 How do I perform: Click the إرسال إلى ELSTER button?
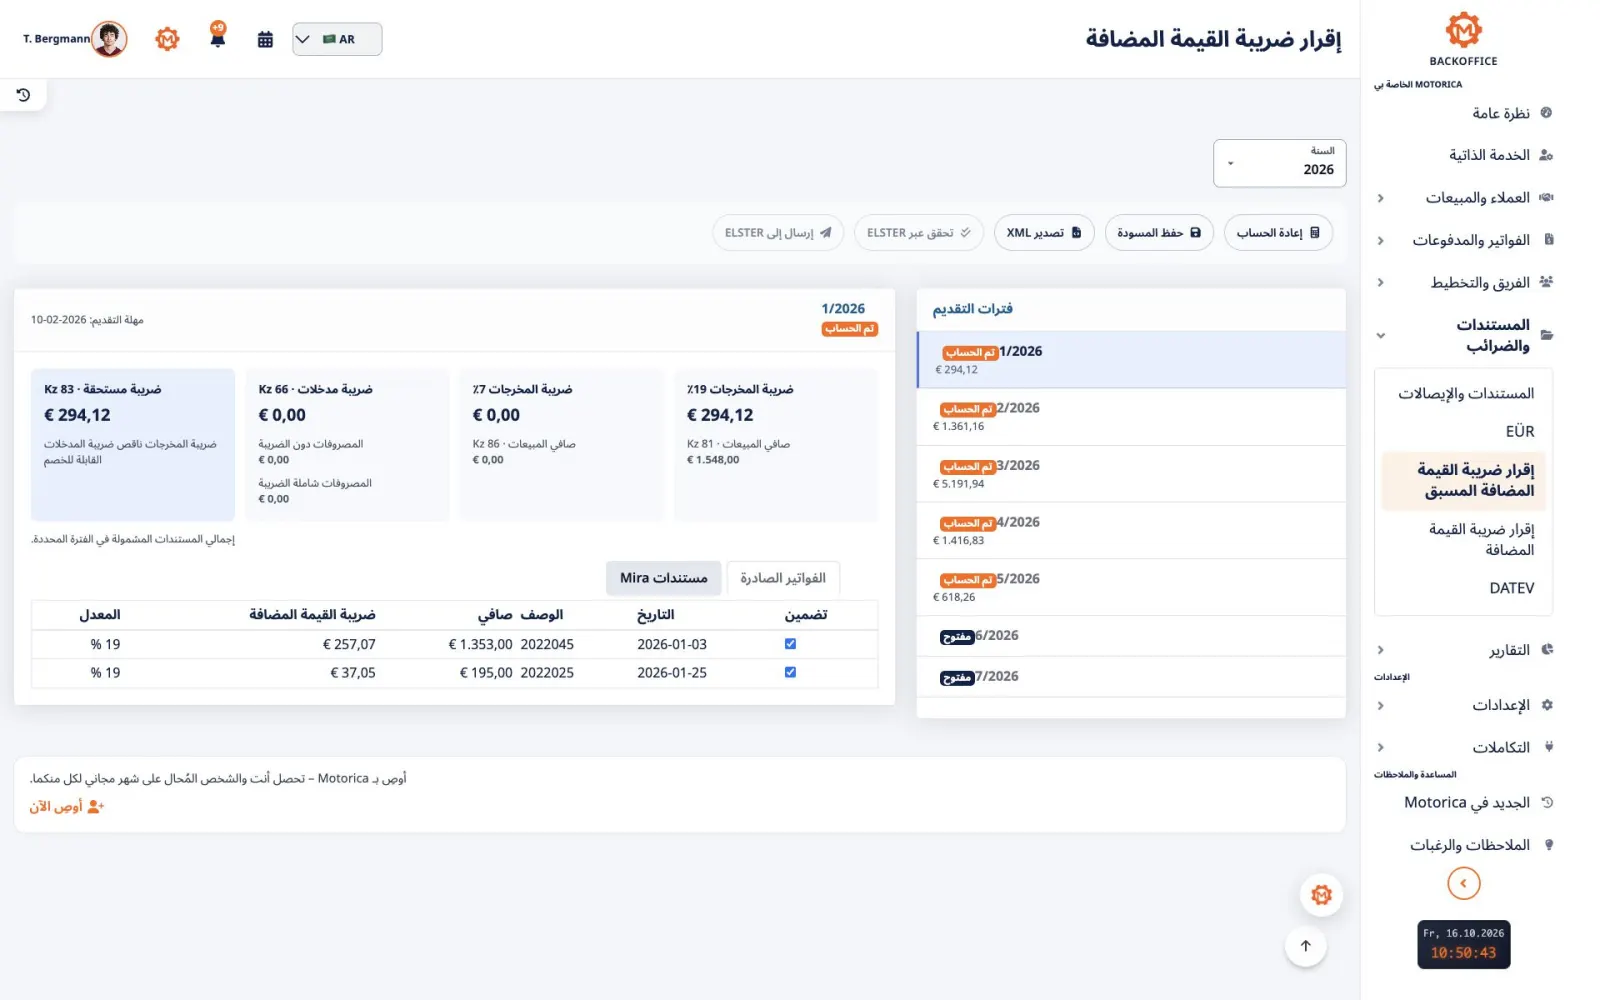click(x=778, y=233)
